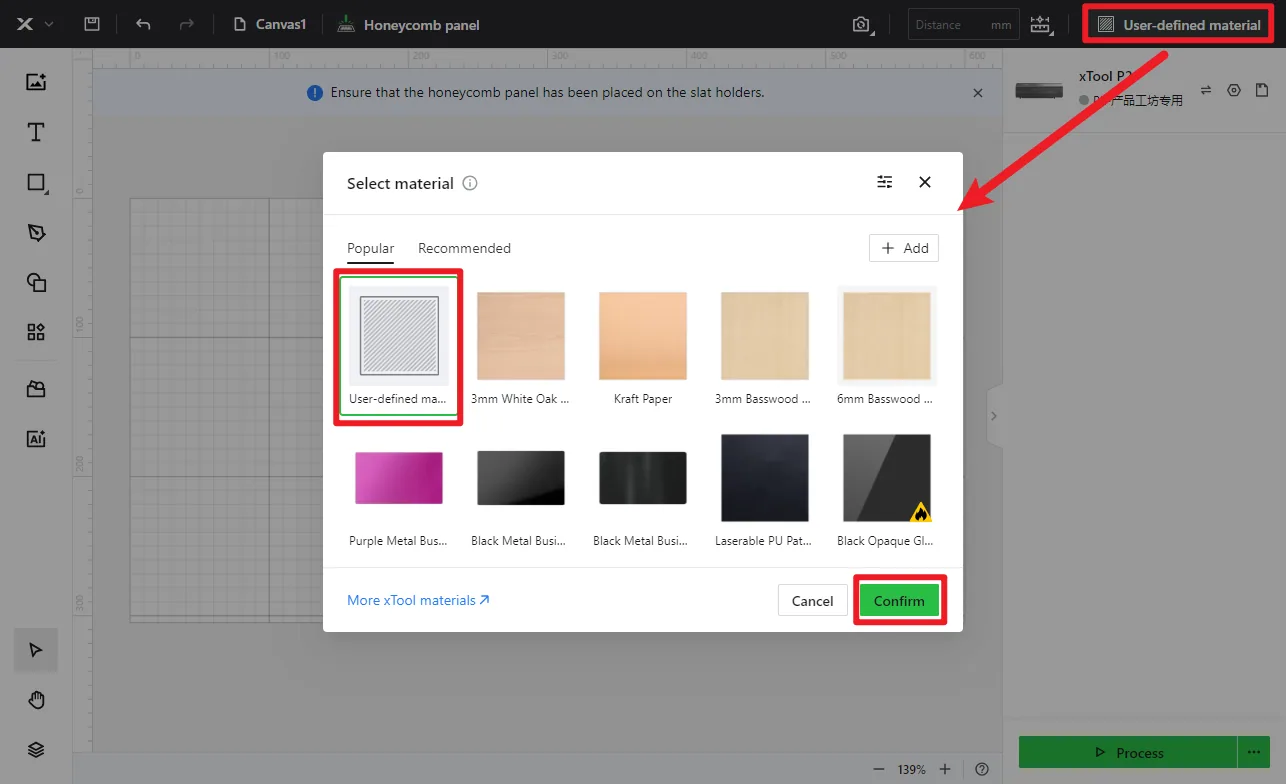Viewport: 1286px width, 784px height.
Task: Open the xTool logo main menu dropdown
Action: click(35, 24)
